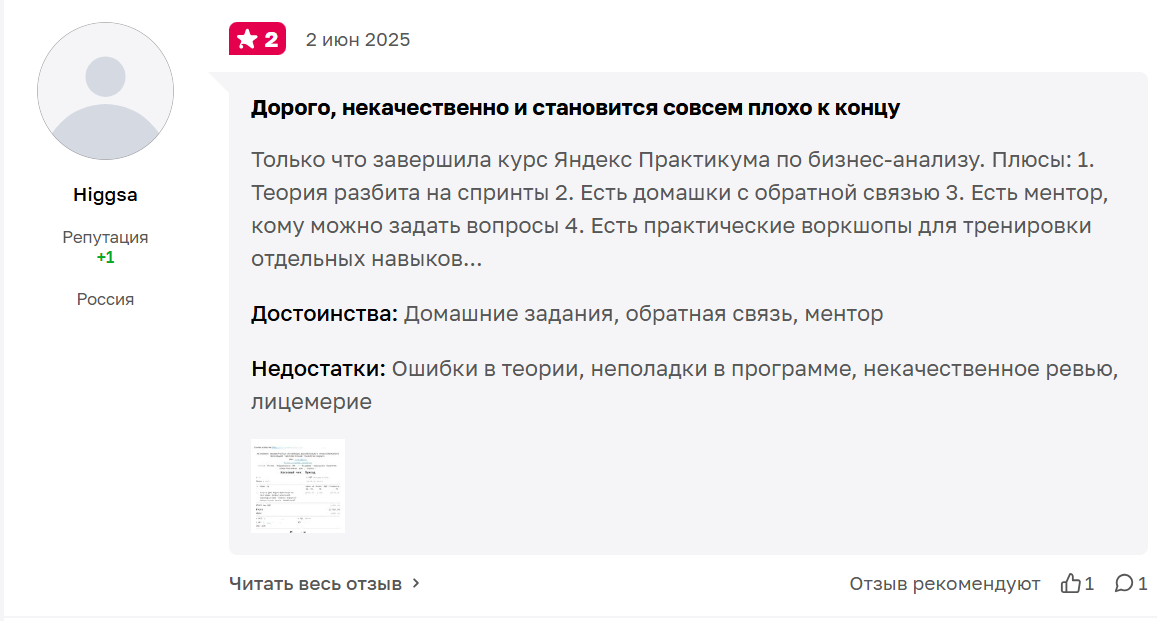
Task: Click the comment count beside the speech bubble
Action: click(x=1142, y=583)
